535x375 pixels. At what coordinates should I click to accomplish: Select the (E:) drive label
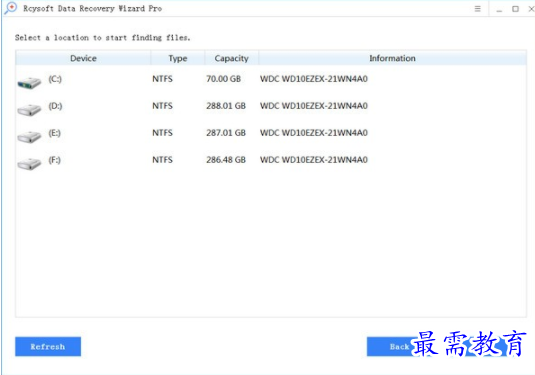(55, 133)
